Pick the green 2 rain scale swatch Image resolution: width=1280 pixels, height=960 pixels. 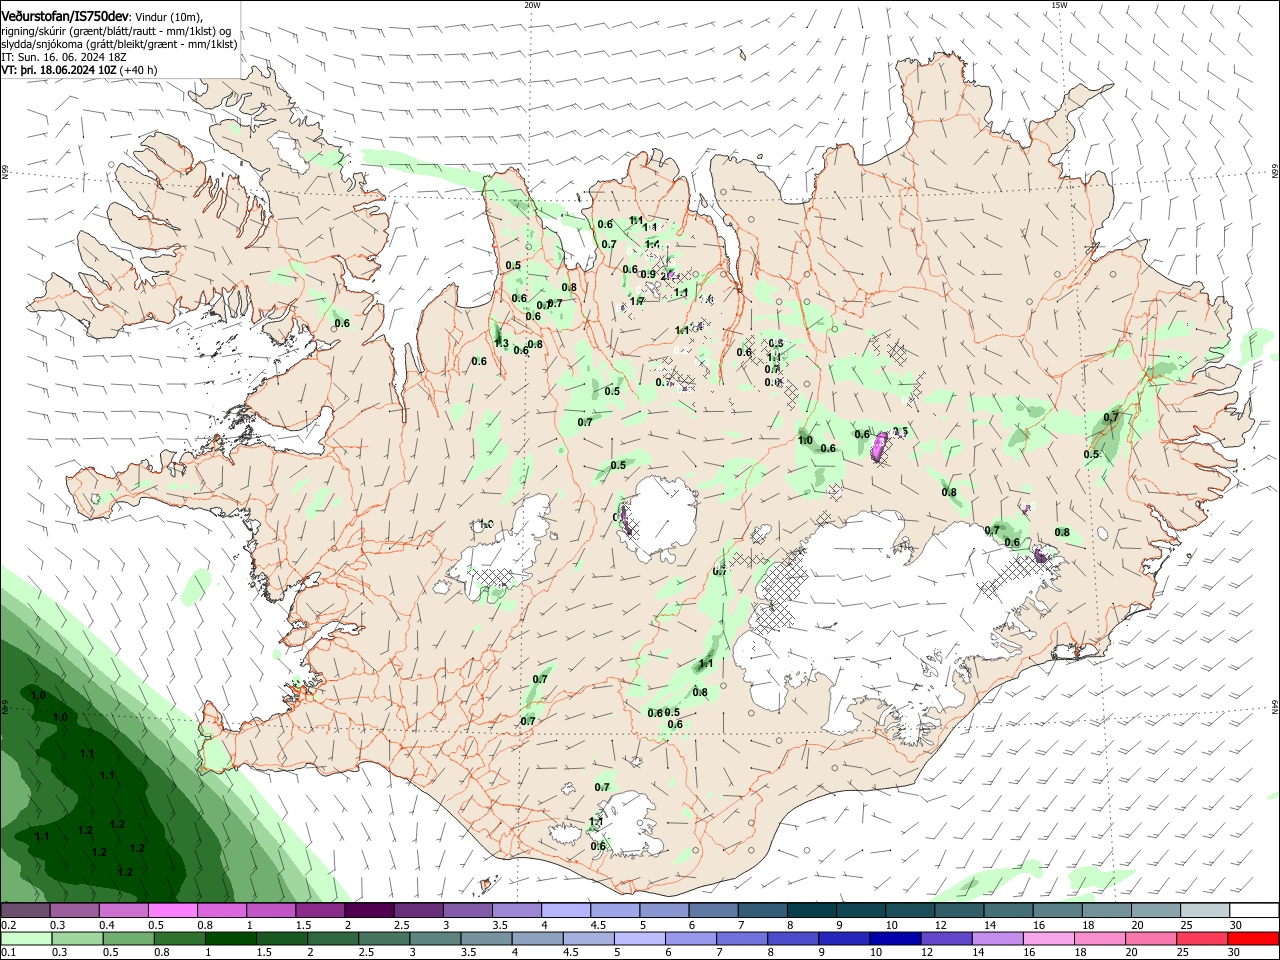(x=332, y=938)
